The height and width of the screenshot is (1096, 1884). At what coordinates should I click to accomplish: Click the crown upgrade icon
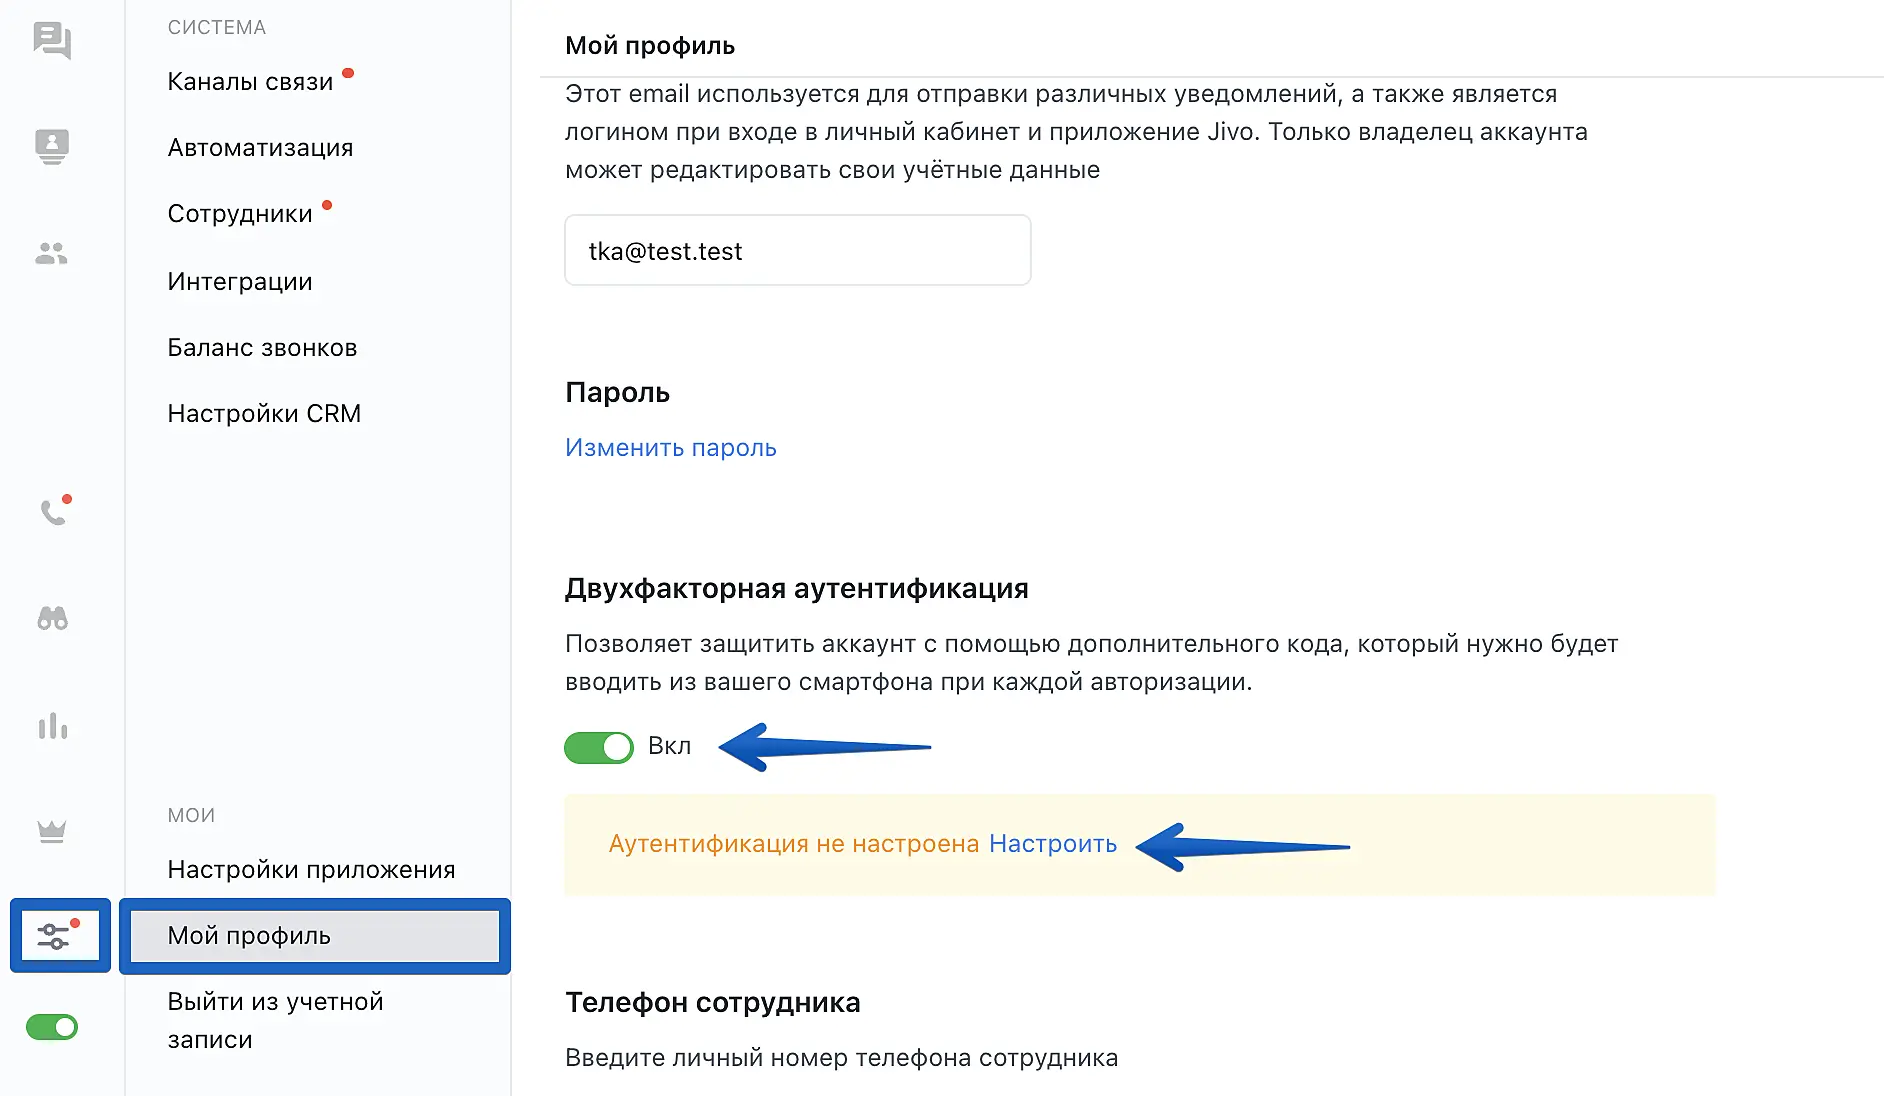[x=52, y=831]
